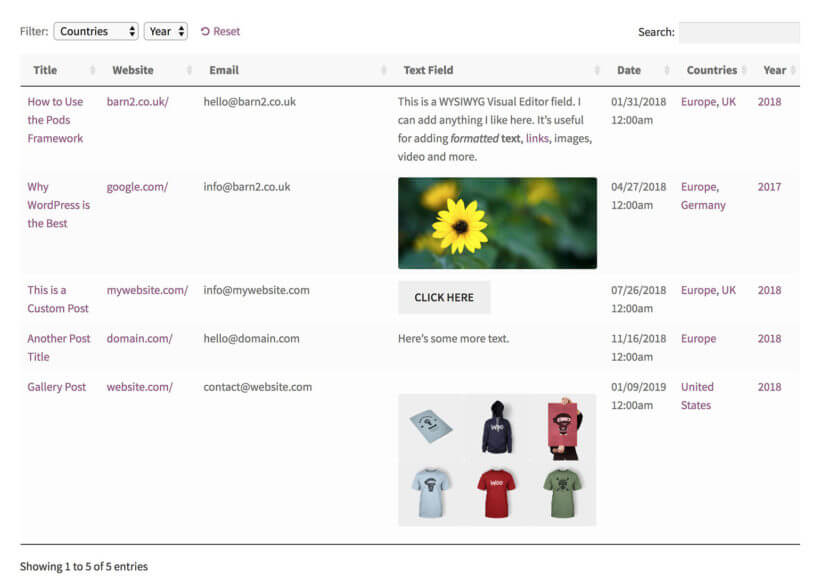The width and height of the screenshot is (820, 588).
Task: Sort the Email column with its sort arrow
Action: tap(385, 70)
